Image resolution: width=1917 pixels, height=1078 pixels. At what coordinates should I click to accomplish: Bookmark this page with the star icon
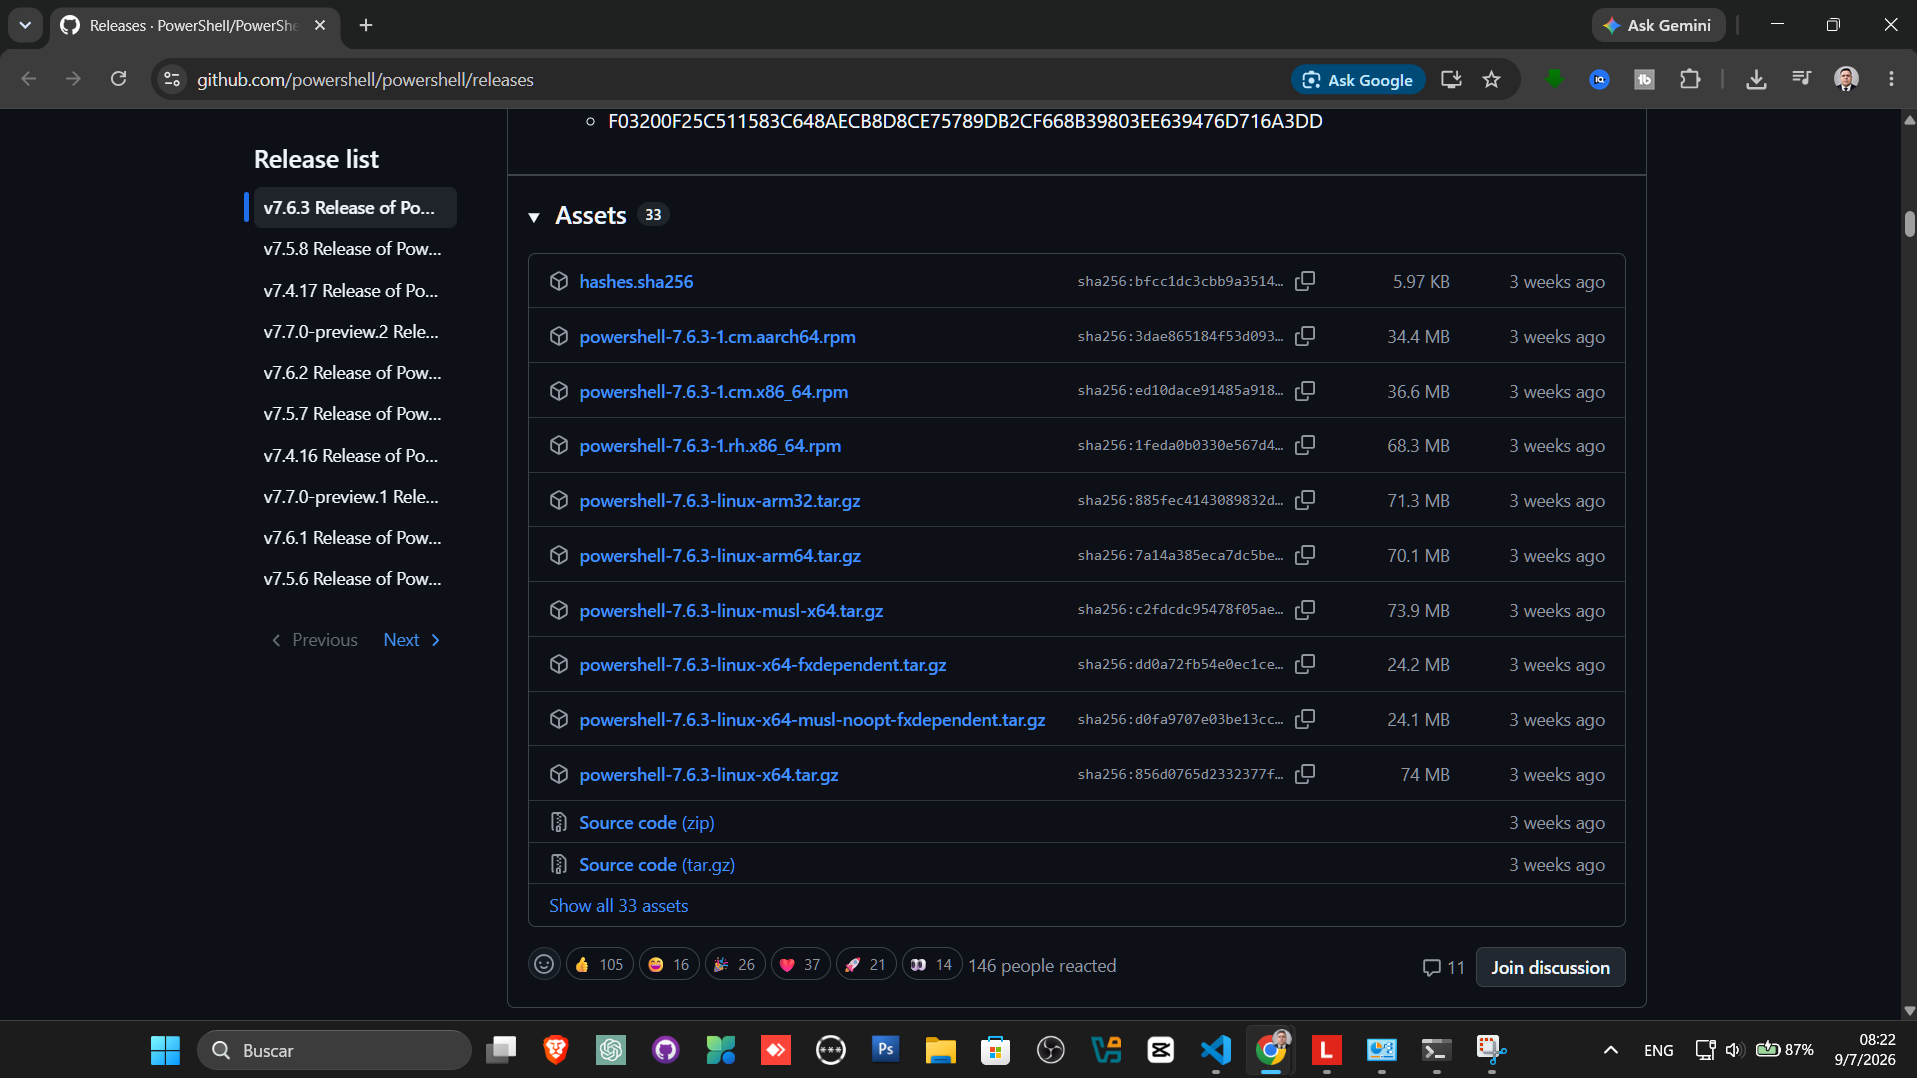point(1491,79)
